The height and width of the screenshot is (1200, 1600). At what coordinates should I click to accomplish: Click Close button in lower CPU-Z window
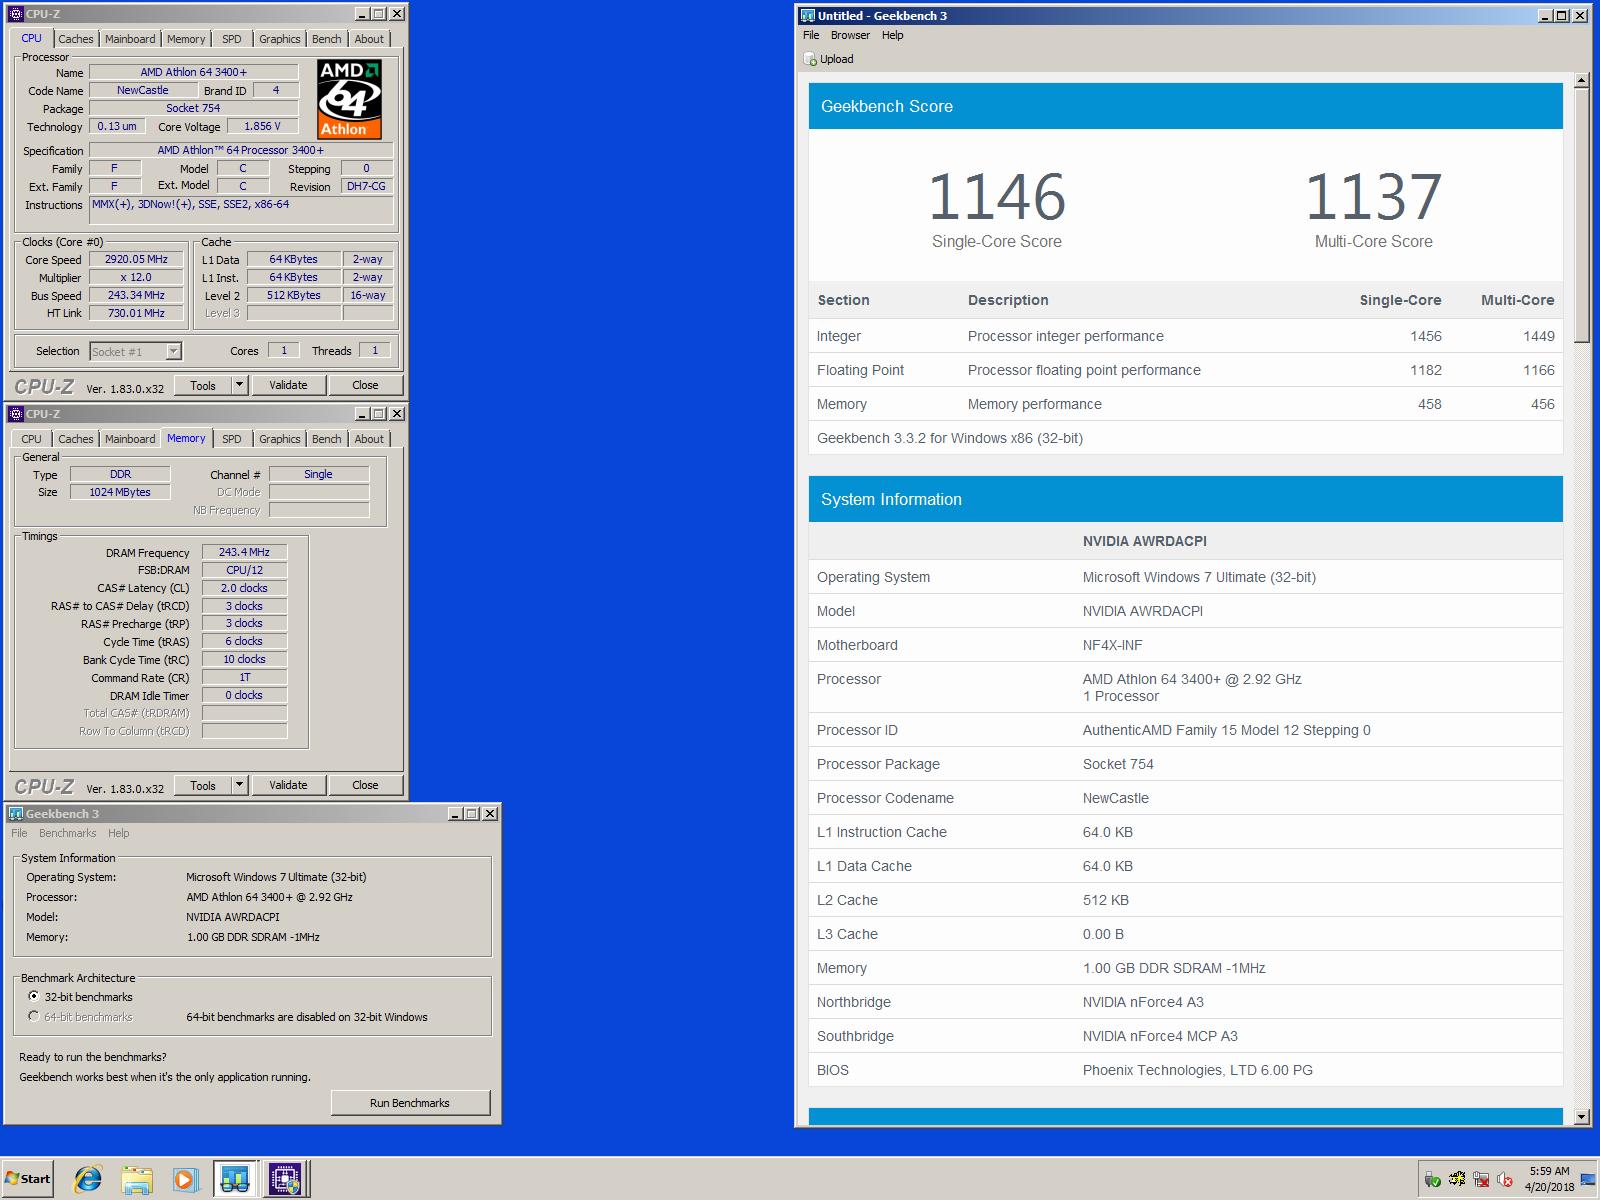(x=365, y=785)
